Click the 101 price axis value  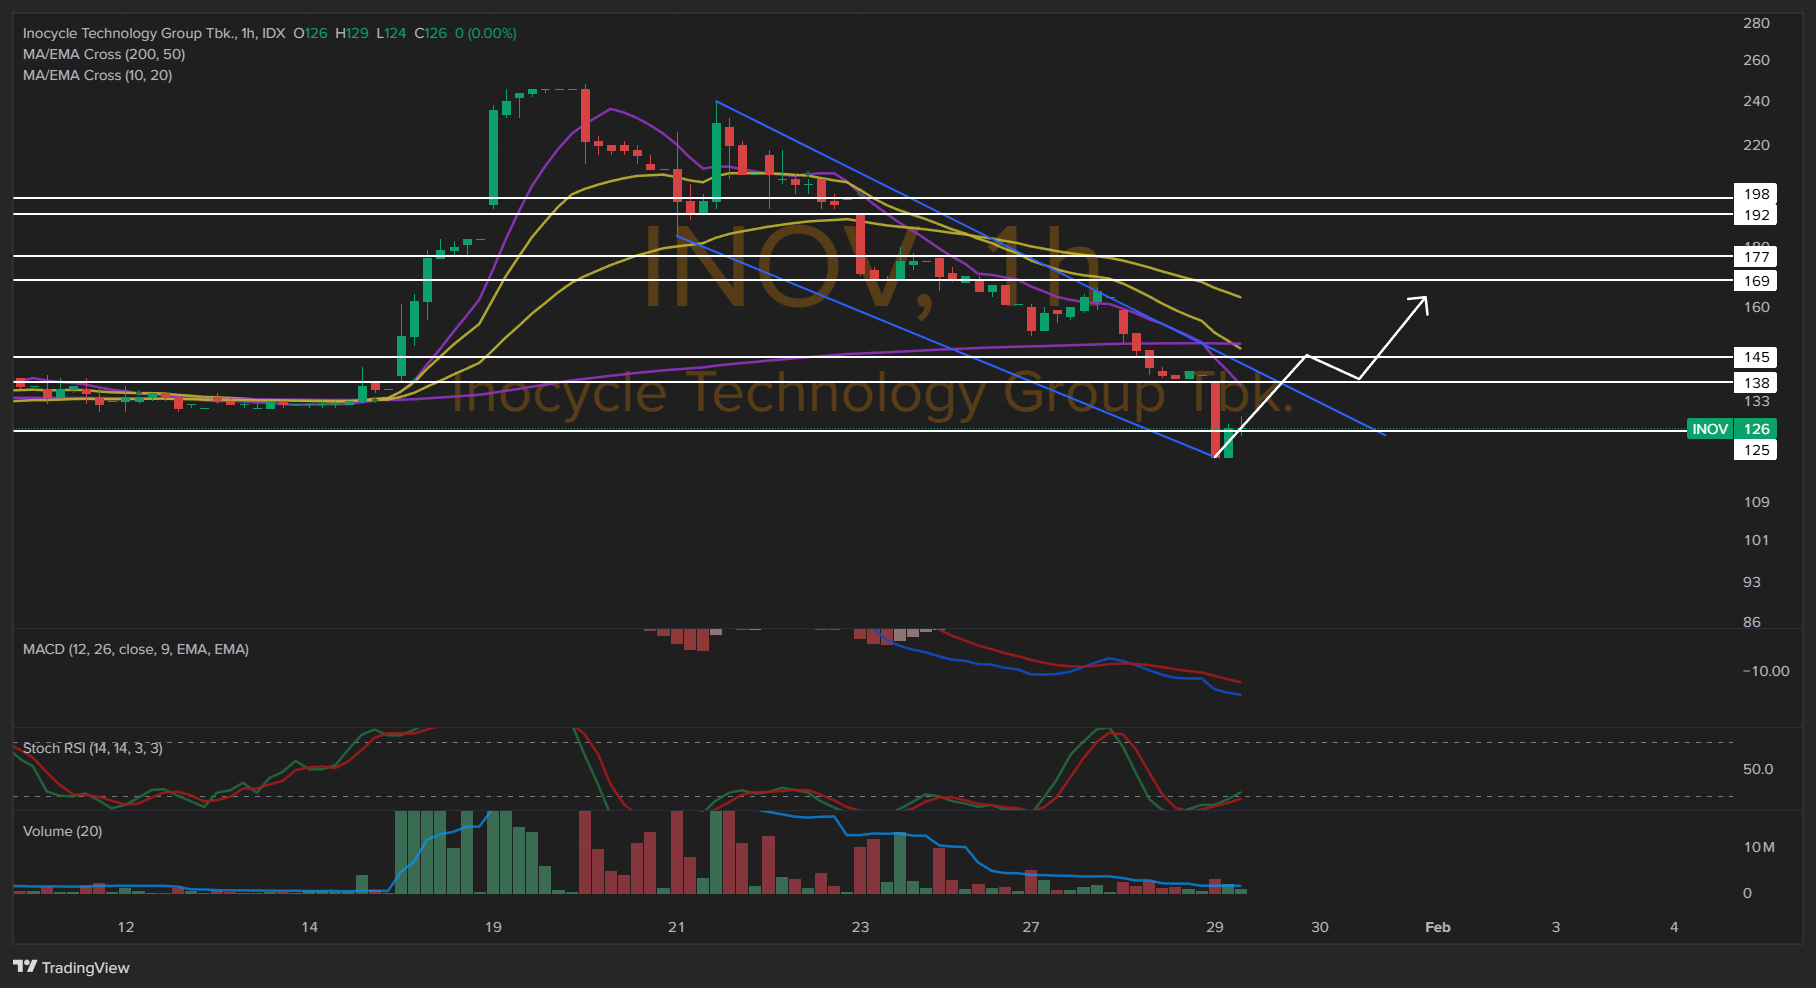[x=1756, y=540]
